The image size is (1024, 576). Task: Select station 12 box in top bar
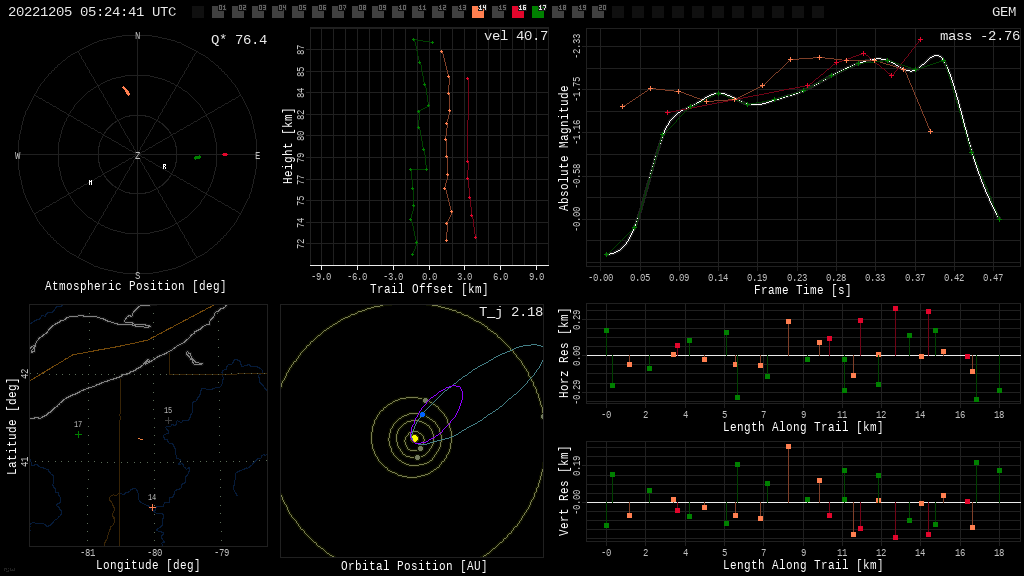[438, 11]
